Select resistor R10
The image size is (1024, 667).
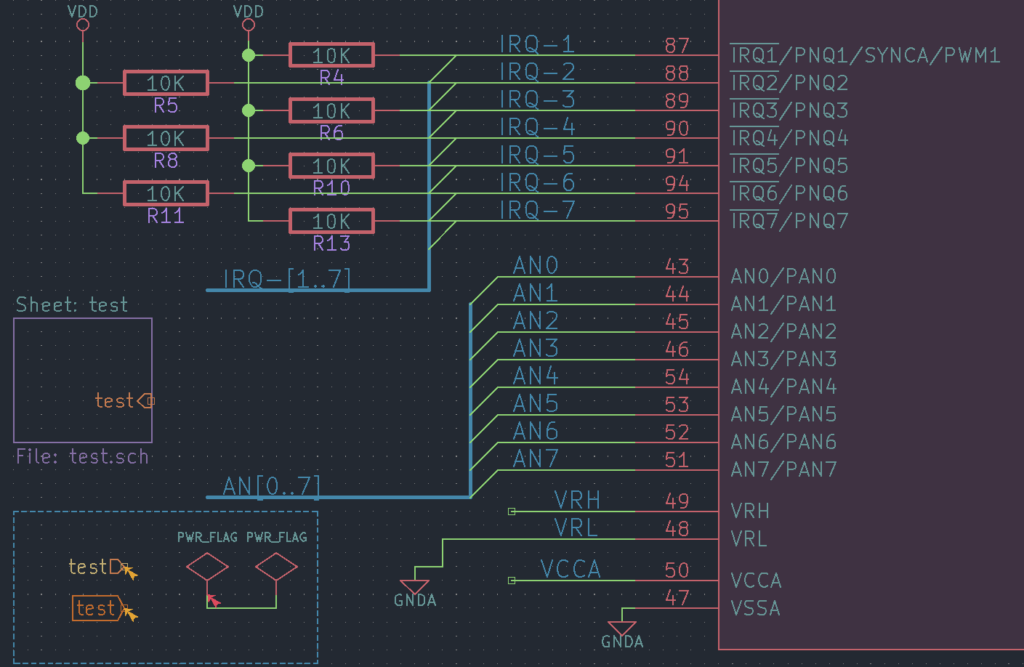(331, 165)
